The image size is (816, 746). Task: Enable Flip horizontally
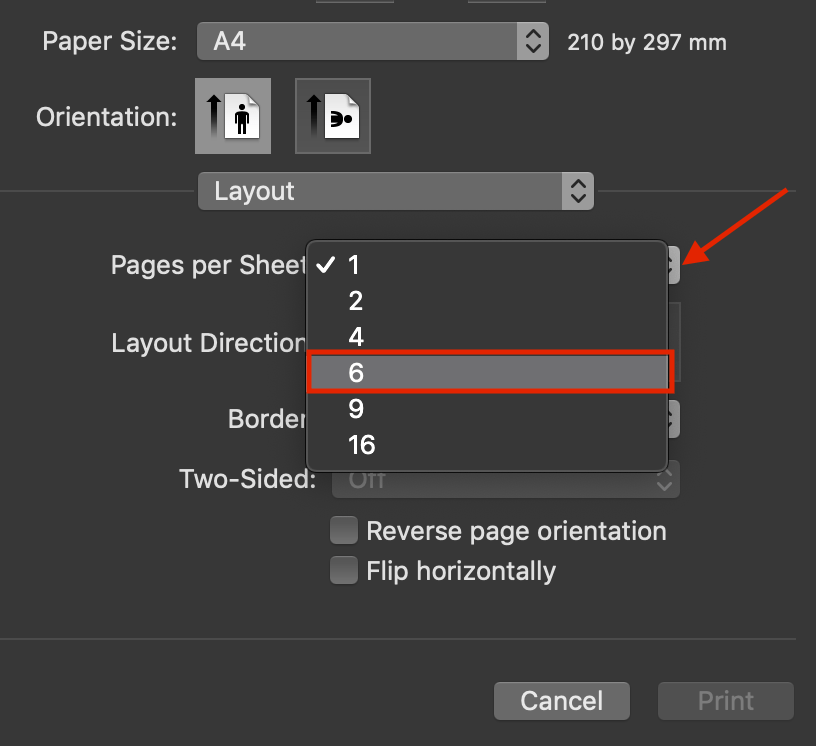pos(344,570)
